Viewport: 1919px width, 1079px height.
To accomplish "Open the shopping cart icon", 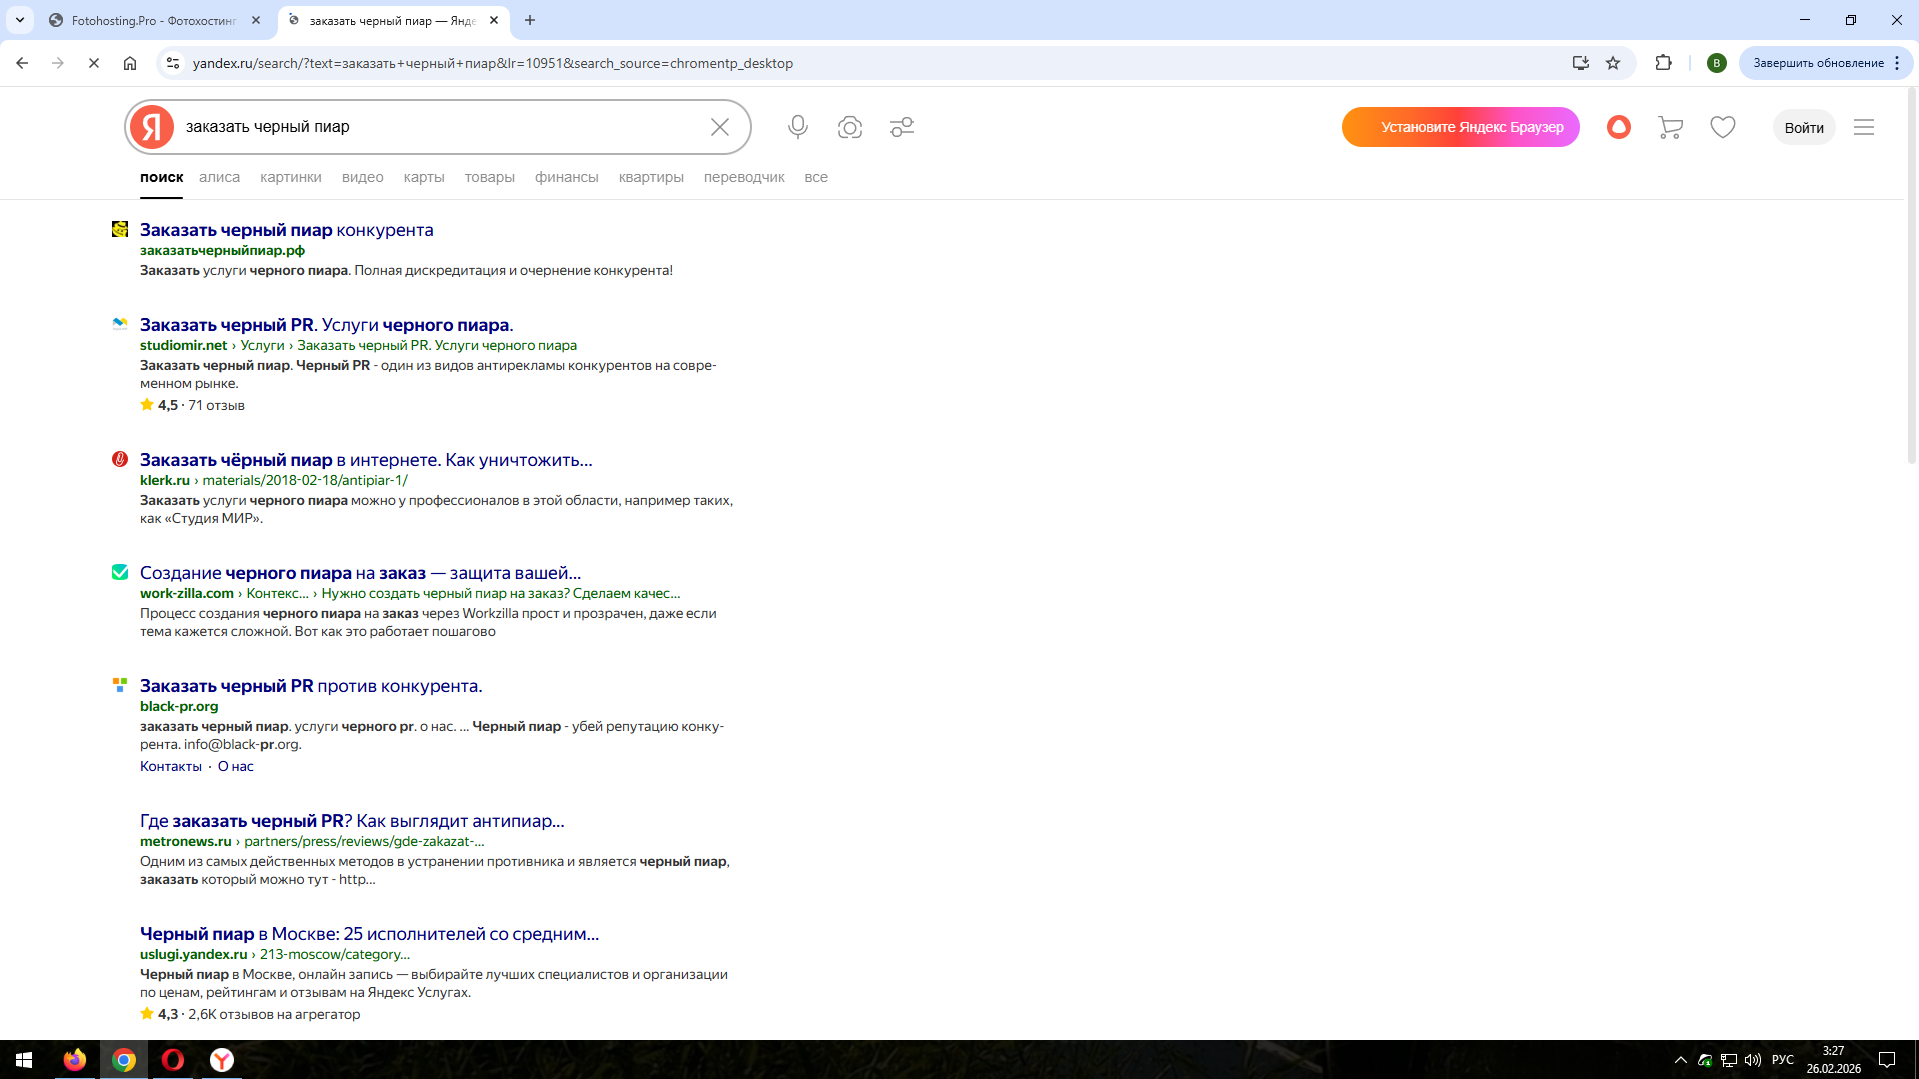I will pos(1670,127).
